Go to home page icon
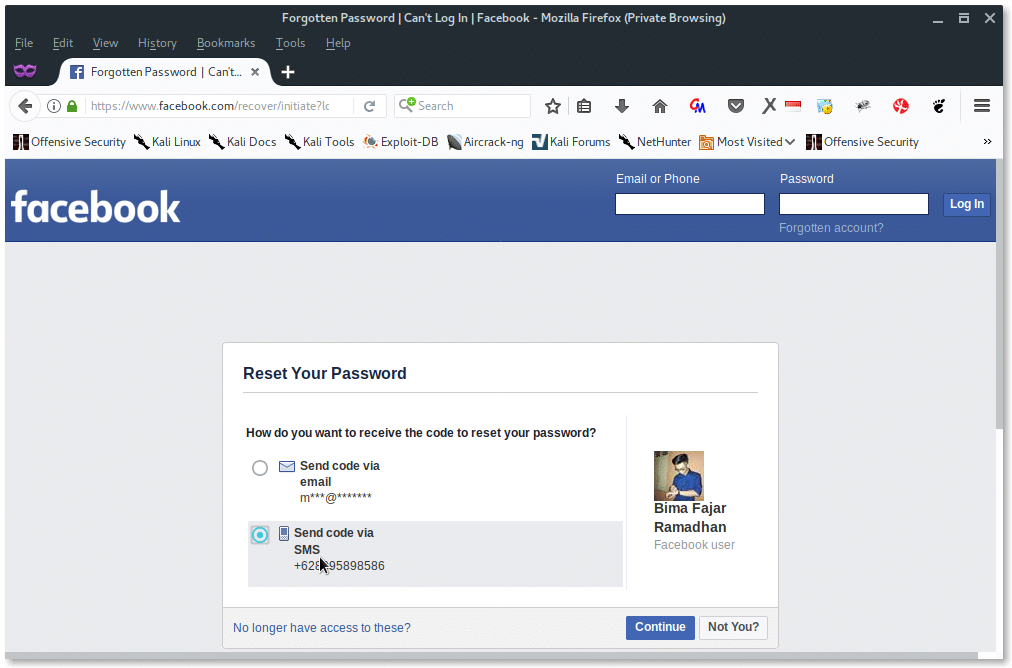 coord(660,106)
